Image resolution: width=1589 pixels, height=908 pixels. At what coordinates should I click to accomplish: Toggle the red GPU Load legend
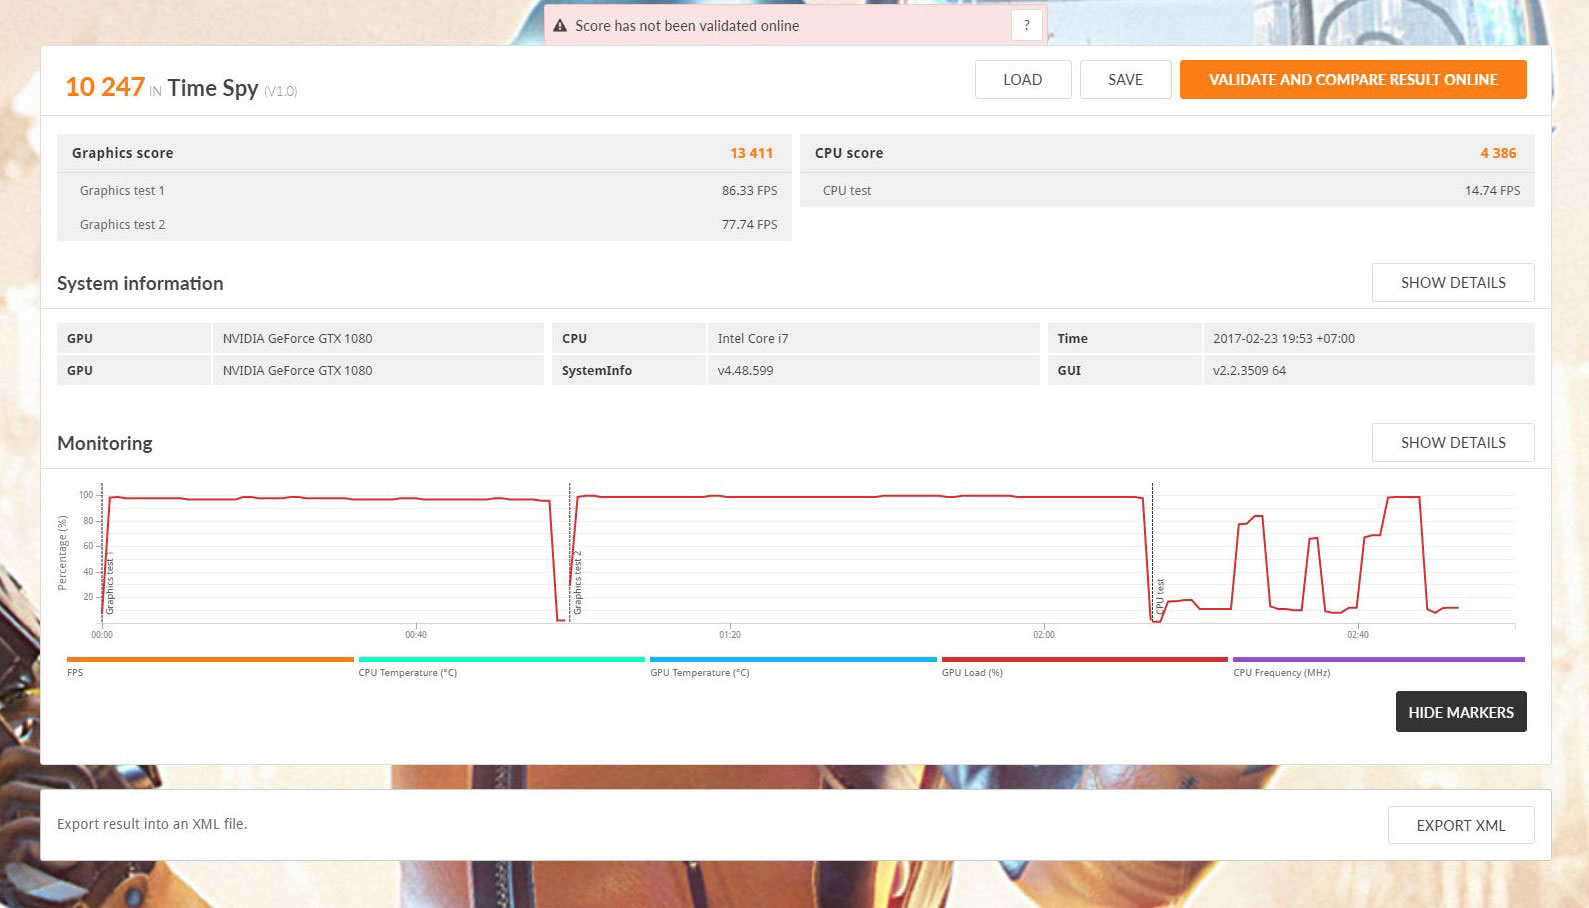click(x=1084, y=661)
